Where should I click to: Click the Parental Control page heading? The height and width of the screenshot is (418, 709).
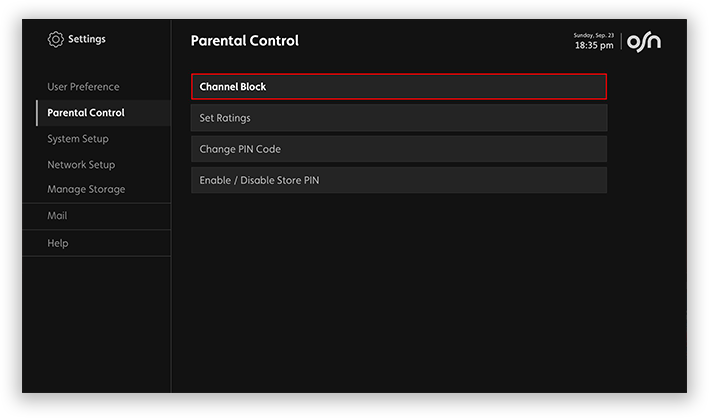[x=244, y=41]
